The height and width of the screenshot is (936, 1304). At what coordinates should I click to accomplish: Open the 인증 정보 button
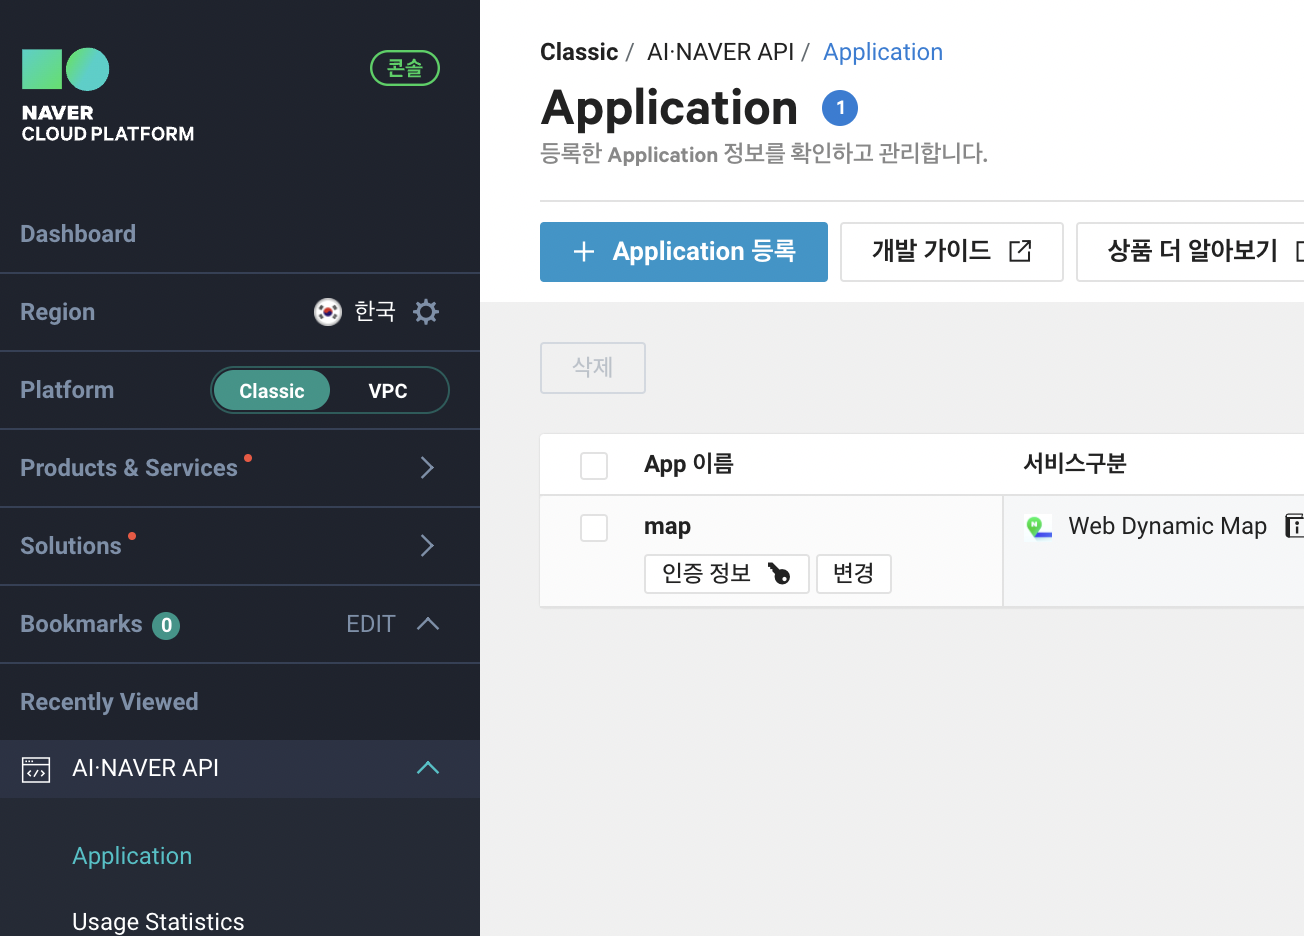pyautogui.click(x=727, y=574)
